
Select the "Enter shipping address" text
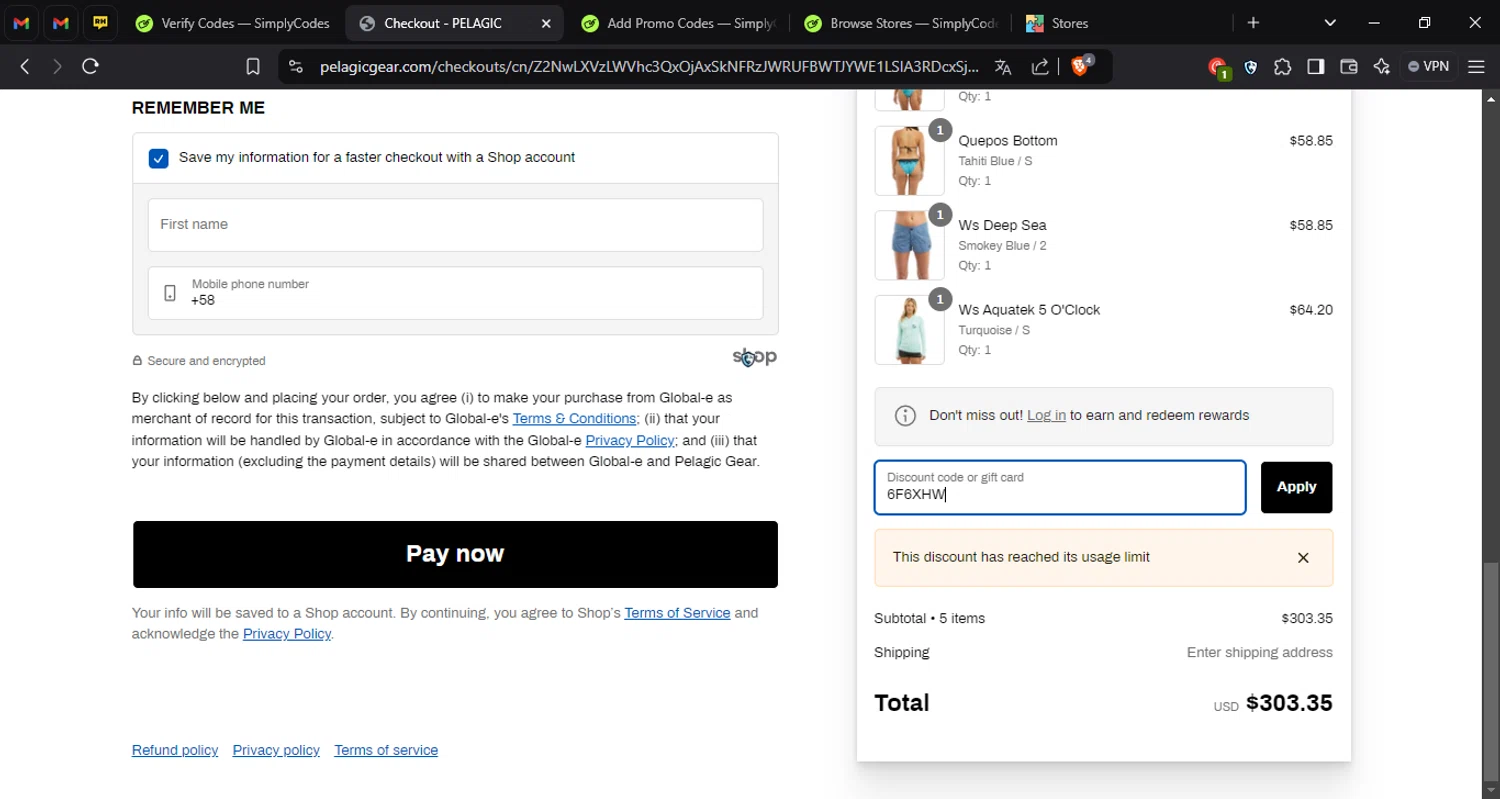point(1260,653)
